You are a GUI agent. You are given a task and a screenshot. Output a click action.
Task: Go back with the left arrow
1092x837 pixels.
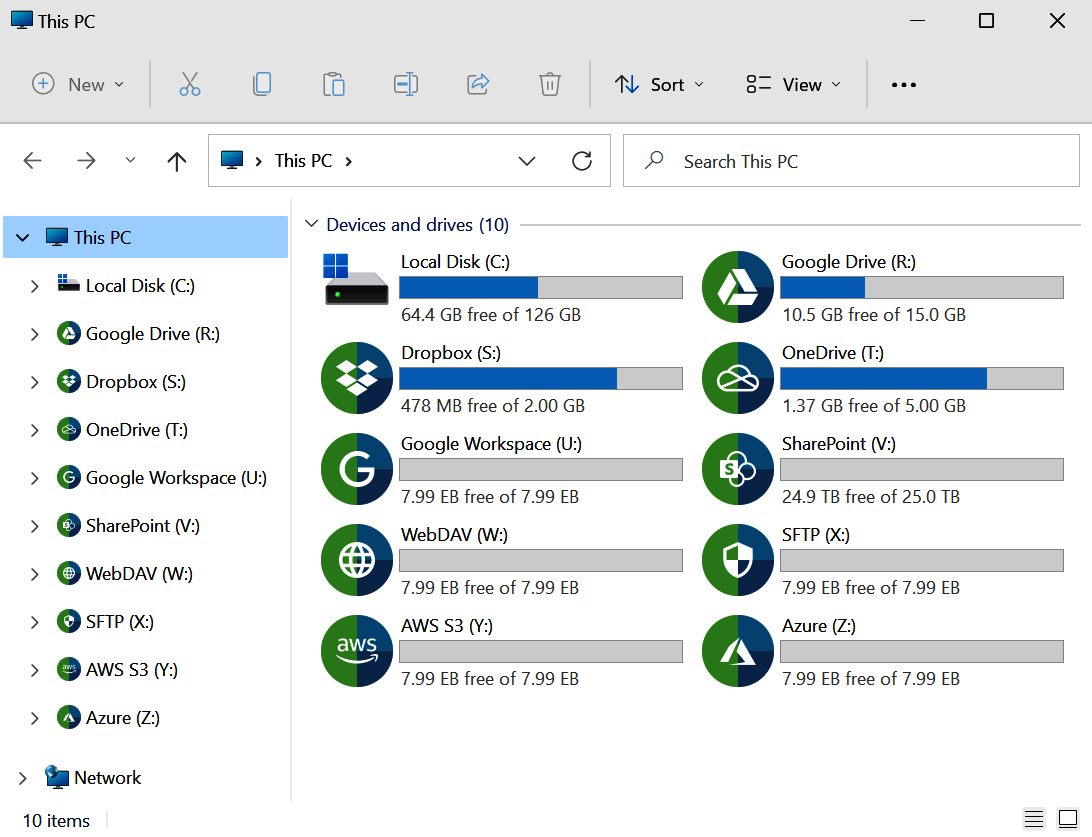click(x=33, y=161)
